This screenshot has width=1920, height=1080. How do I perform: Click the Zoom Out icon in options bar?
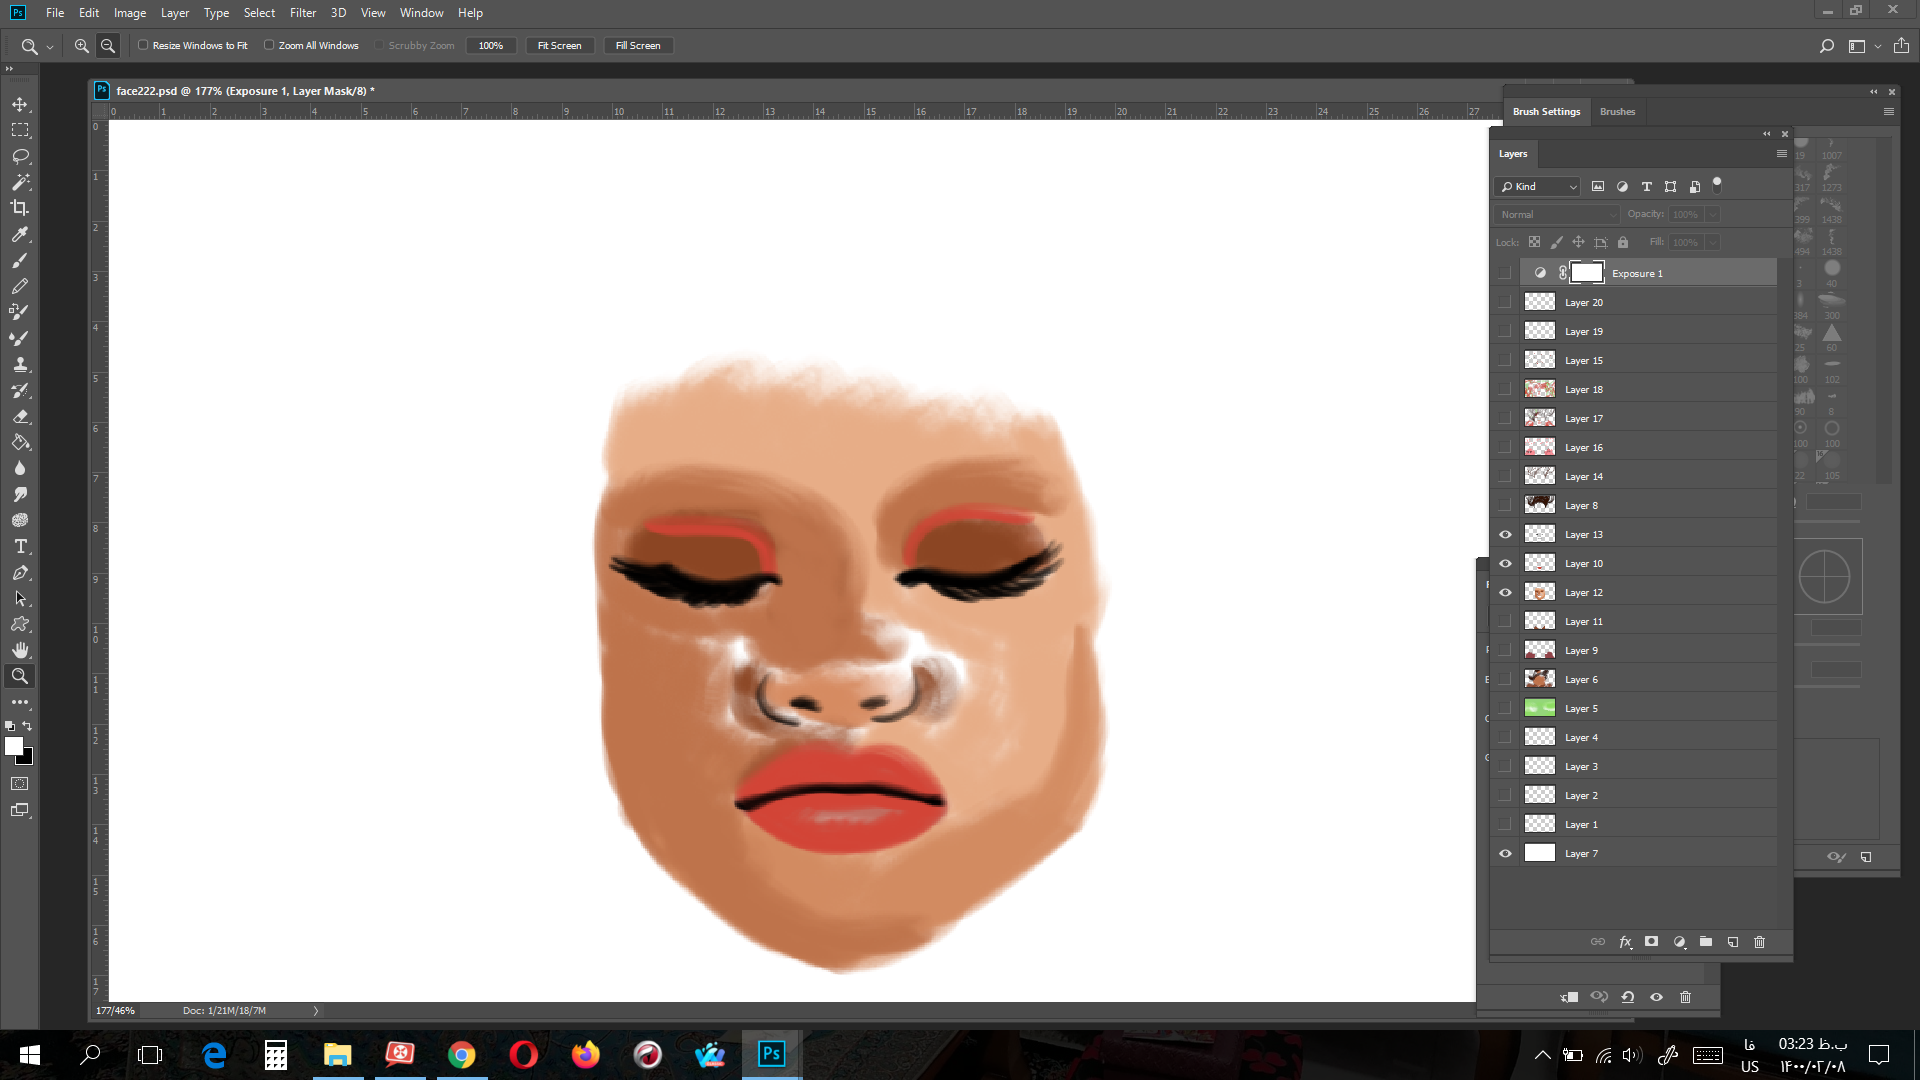tap(108, 46)
